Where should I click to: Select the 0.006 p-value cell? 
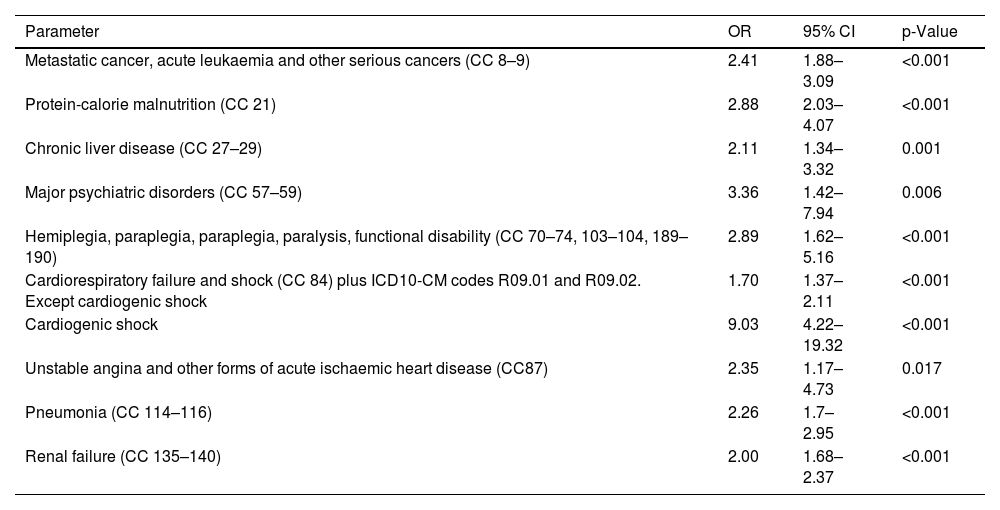(921, 193)
